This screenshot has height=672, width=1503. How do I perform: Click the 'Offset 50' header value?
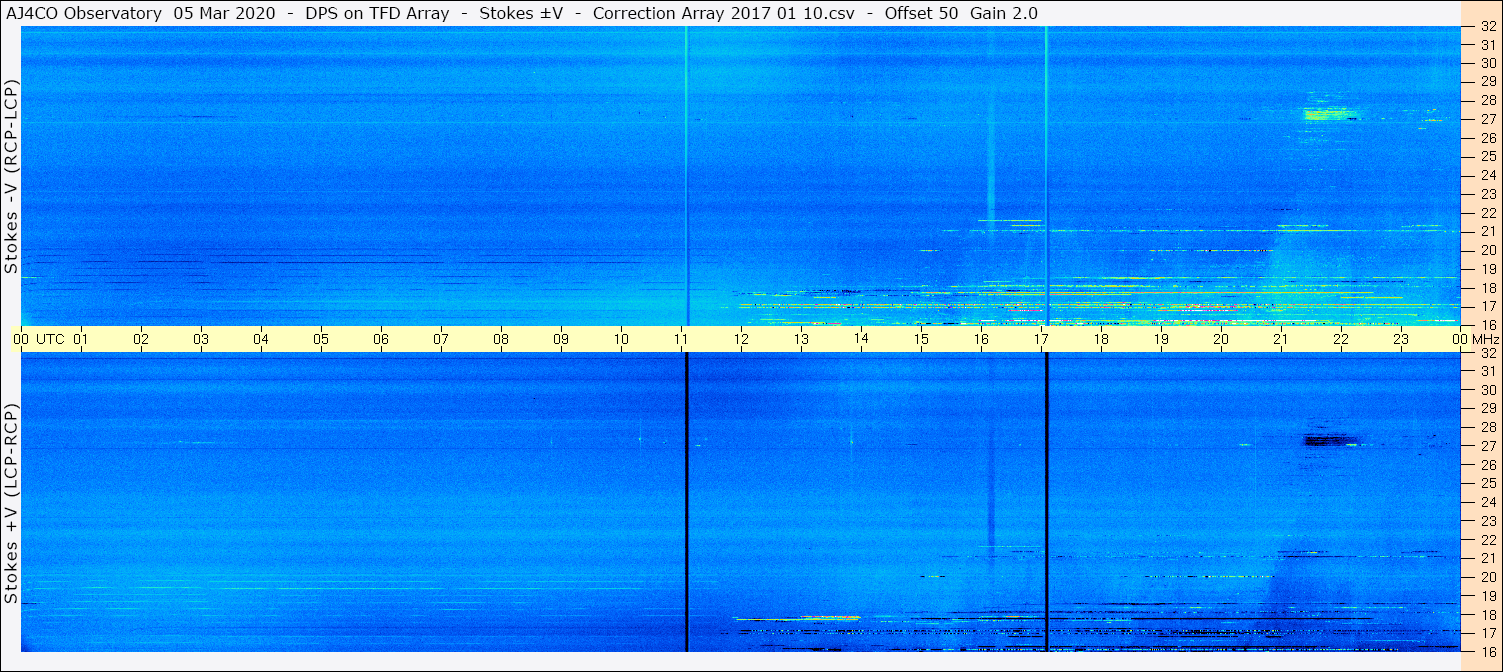coord(921,13)
